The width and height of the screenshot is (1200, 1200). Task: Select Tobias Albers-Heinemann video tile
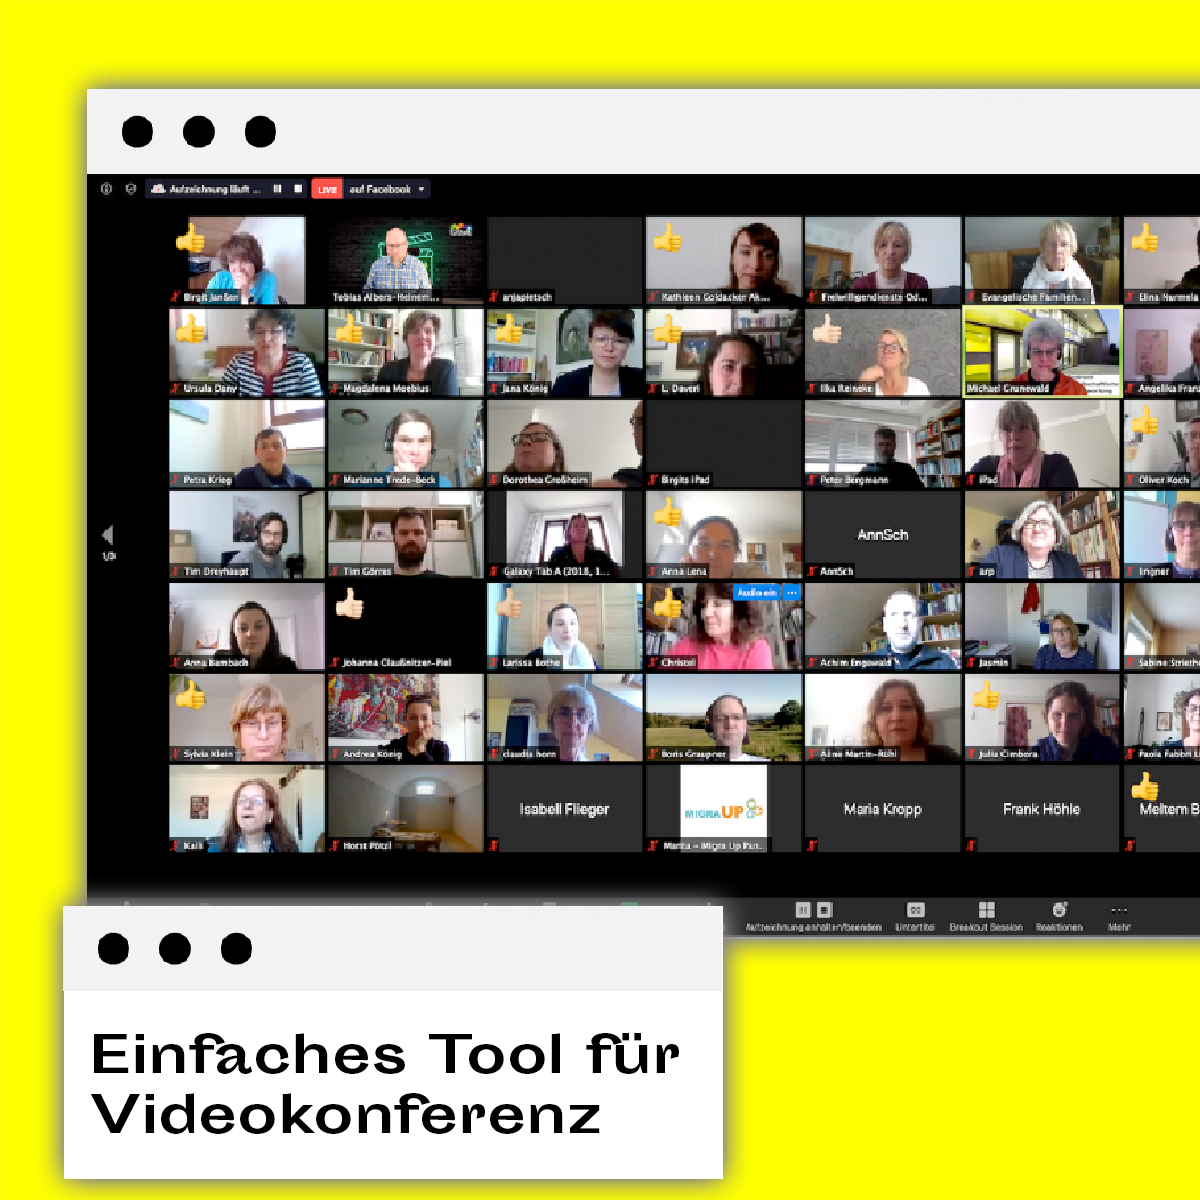coord(405,260)
